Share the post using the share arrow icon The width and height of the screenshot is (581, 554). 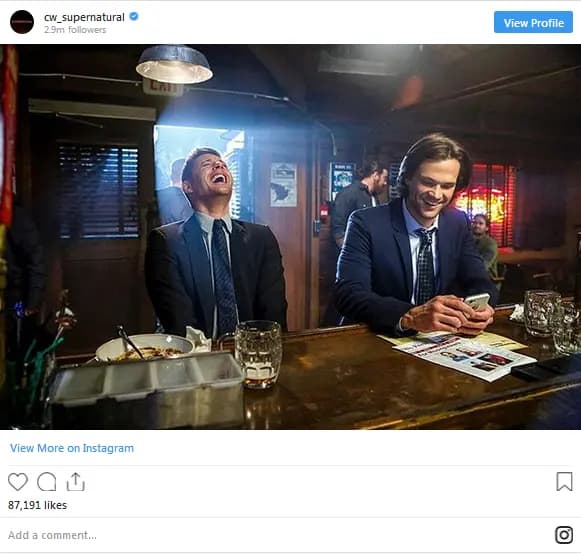coord(76,482)
